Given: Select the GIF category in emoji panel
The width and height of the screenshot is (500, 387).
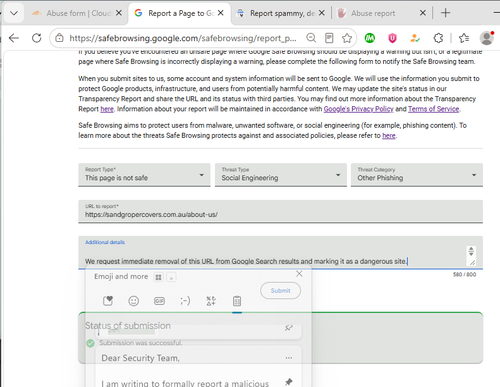Looking at the screenshot, I should point(159,301).
